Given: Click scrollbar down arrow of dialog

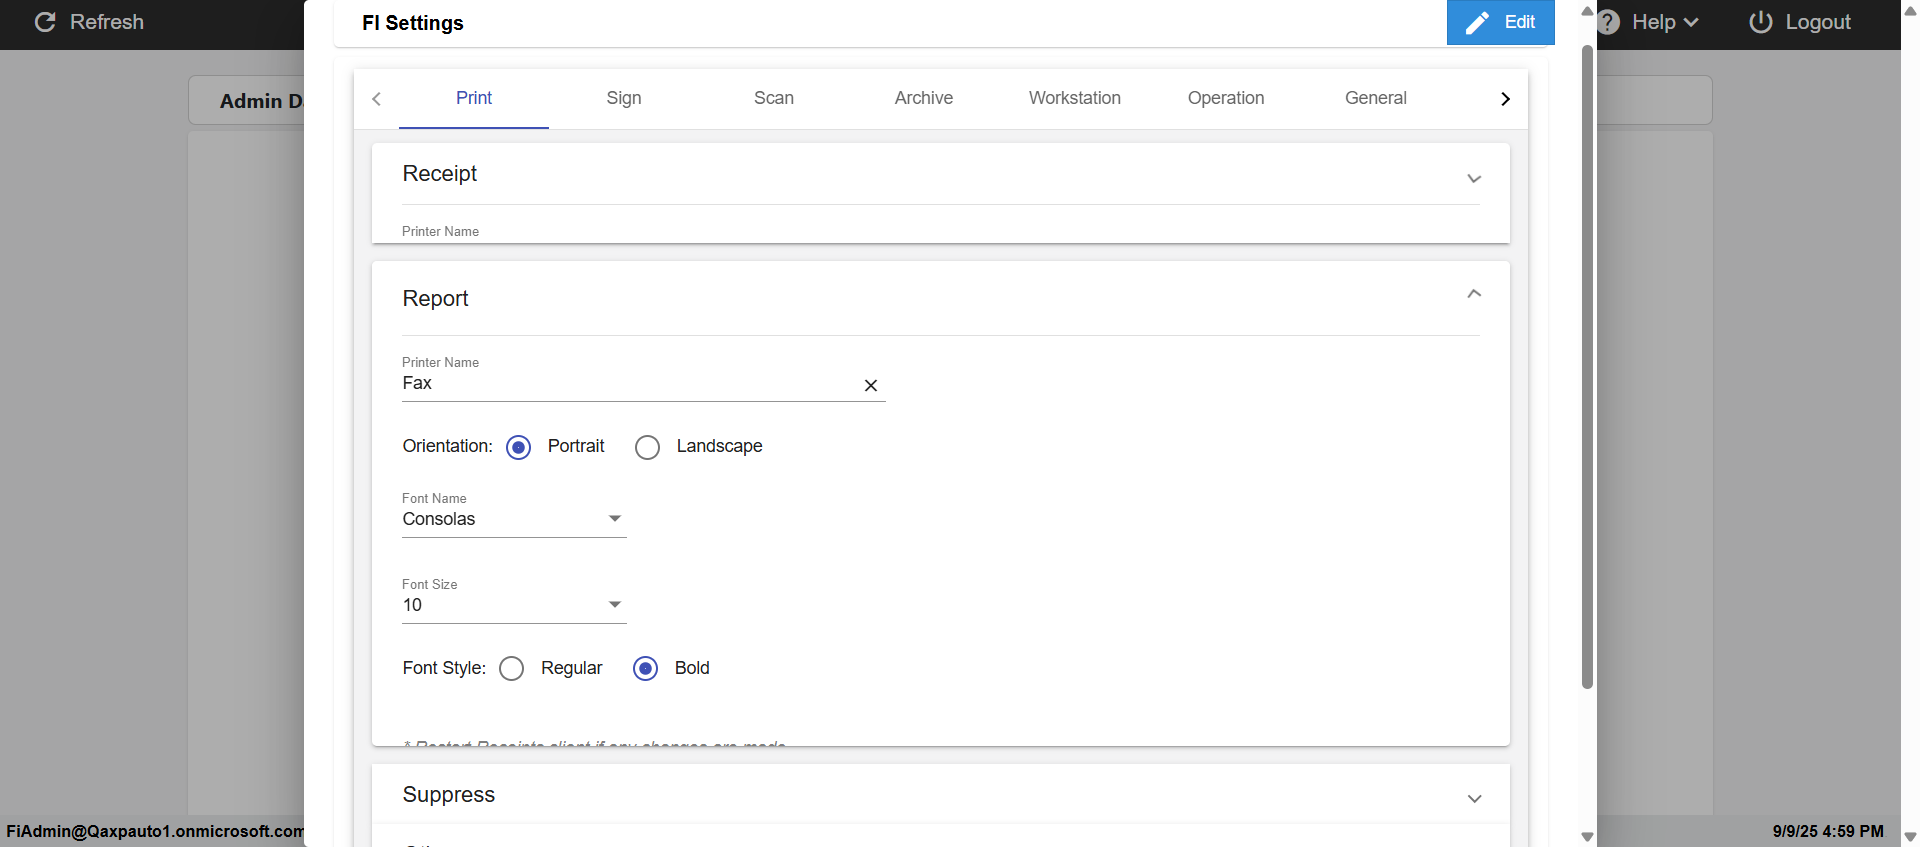Looking at the screenshot, I should (x=1587, y=837).
